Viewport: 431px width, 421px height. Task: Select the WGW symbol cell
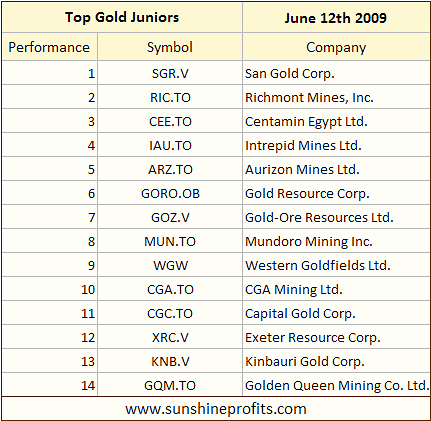click(x=170, y=265)
